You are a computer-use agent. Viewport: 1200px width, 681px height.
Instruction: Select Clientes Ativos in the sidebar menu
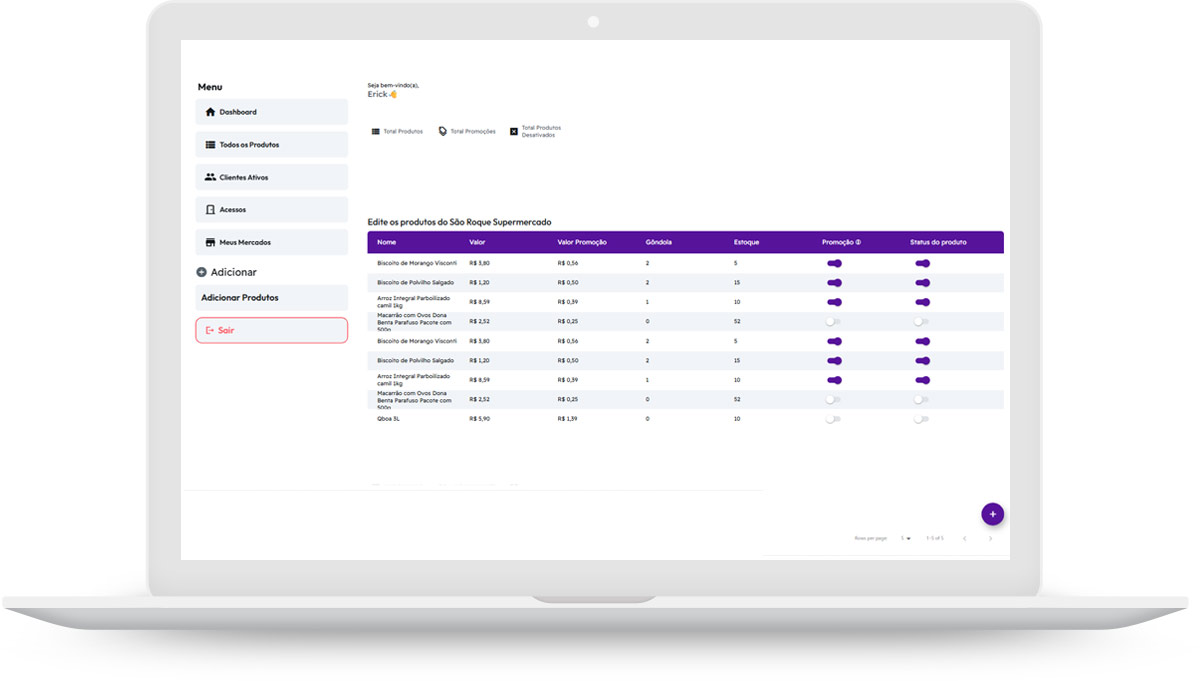(x=272, y=177)
